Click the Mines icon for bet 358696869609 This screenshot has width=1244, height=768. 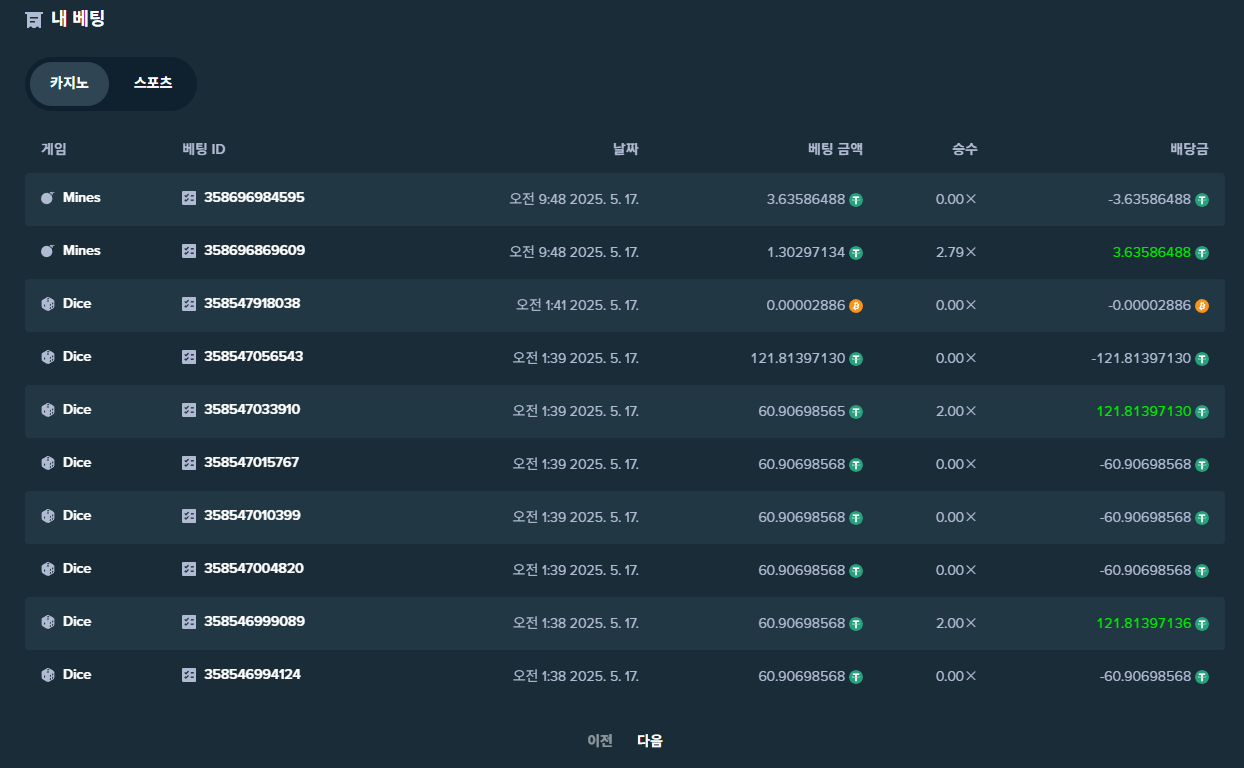click(48, 251)
